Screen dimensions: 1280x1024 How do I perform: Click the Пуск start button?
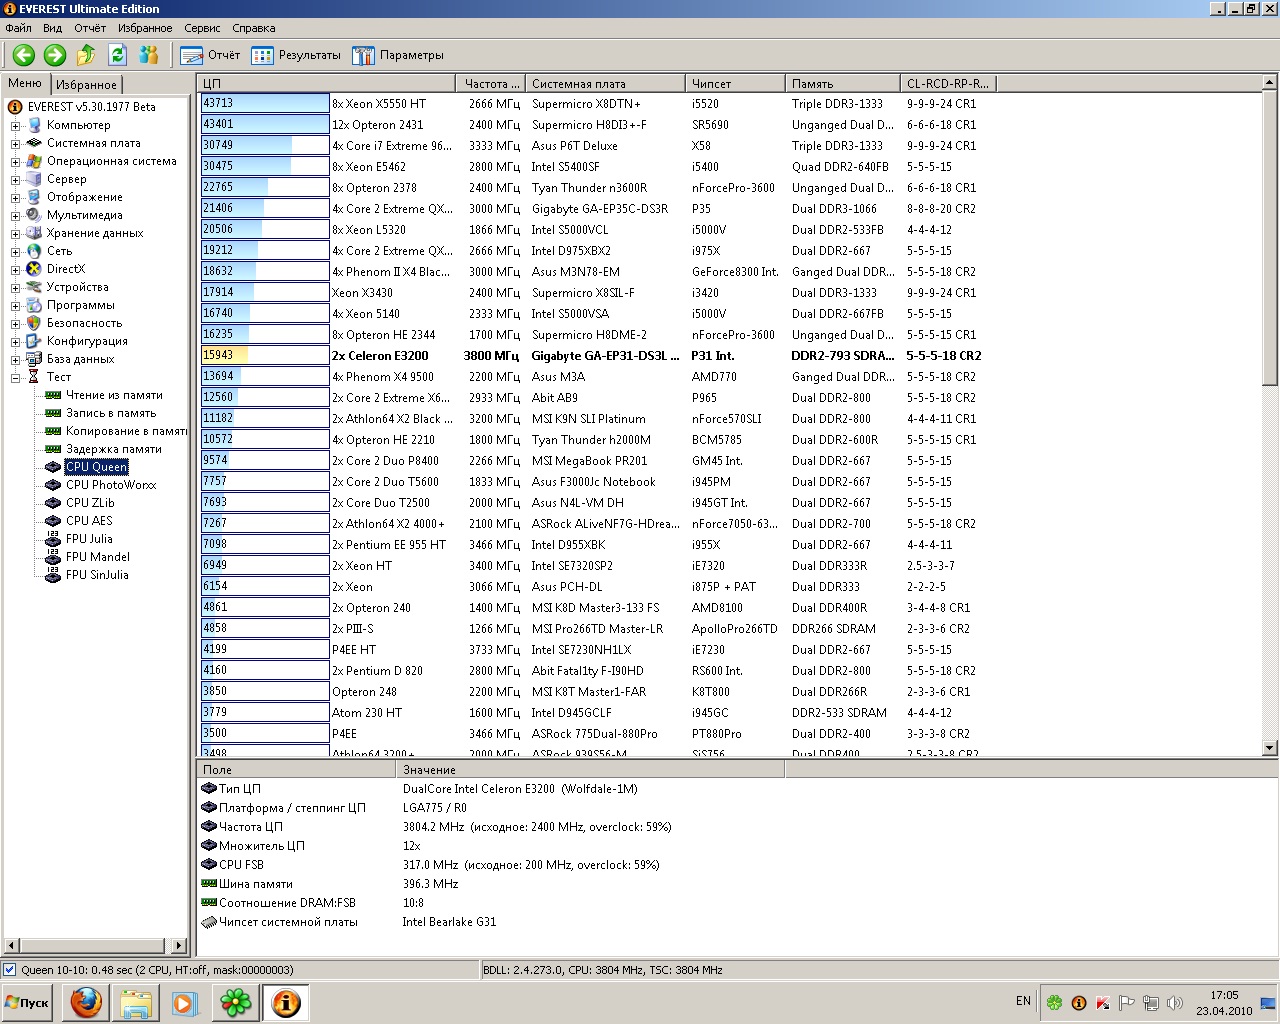coord(28,1003)
